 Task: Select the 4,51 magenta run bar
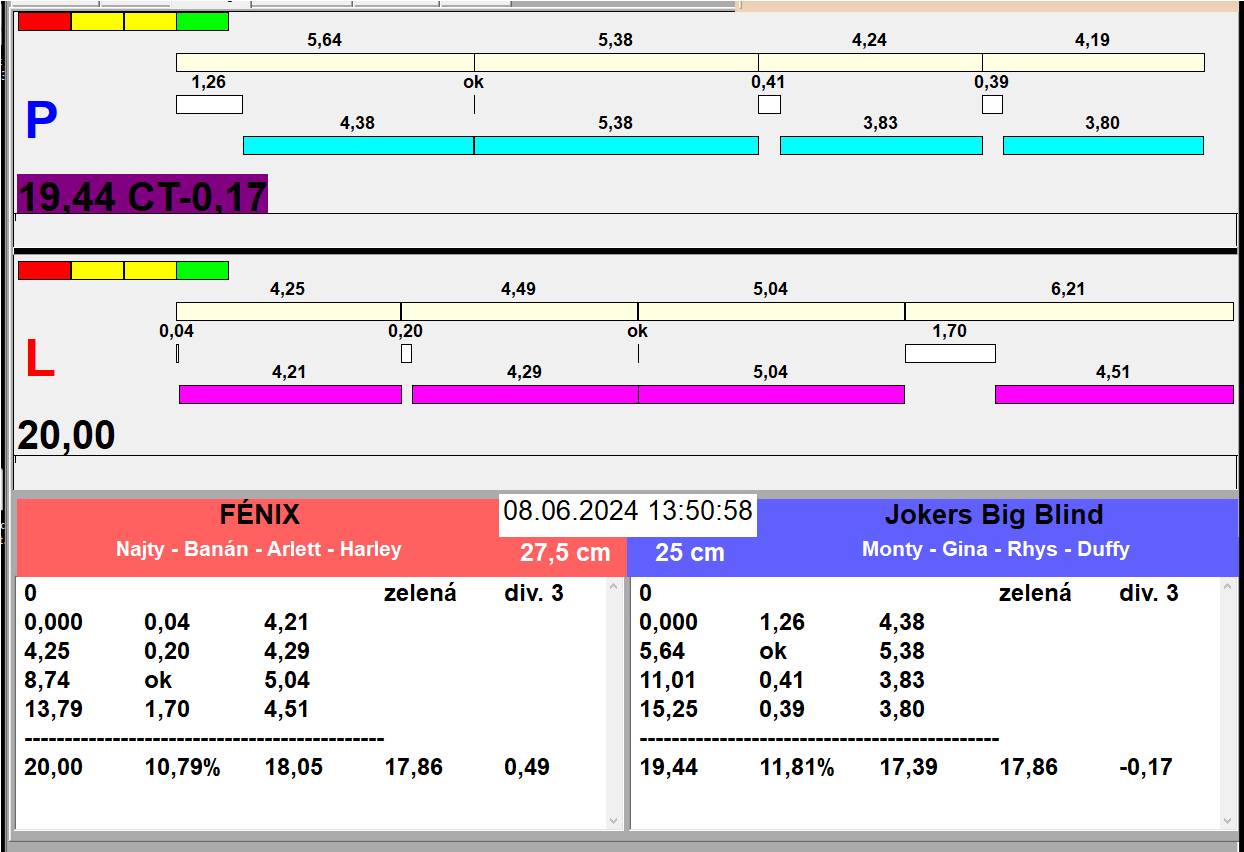[1113, 395]
